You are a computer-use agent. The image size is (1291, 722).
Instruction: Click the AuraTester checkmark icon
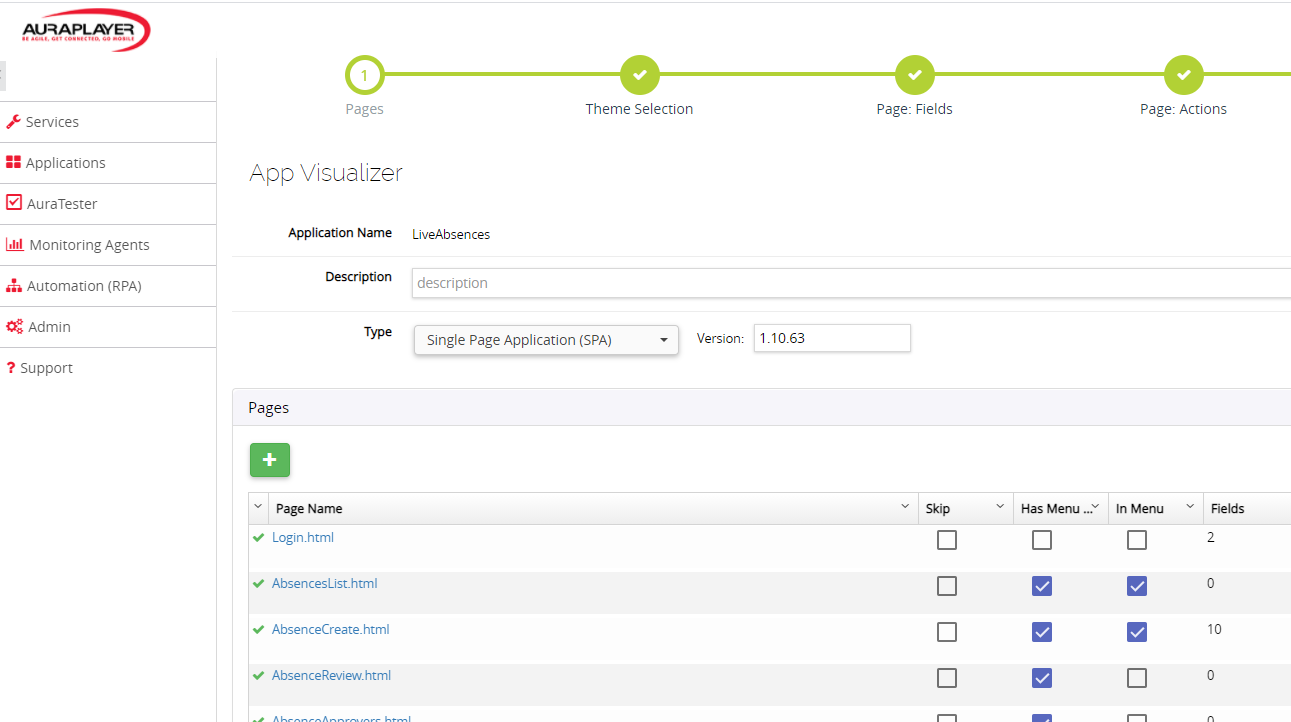coord(14,203)
